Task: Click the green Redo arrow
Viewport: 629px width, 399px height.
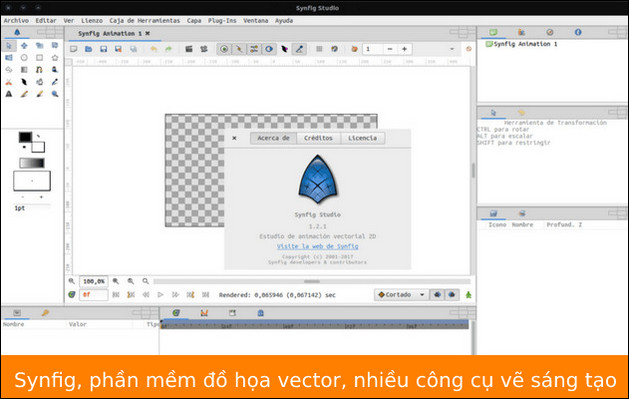Action: (168, 49)
